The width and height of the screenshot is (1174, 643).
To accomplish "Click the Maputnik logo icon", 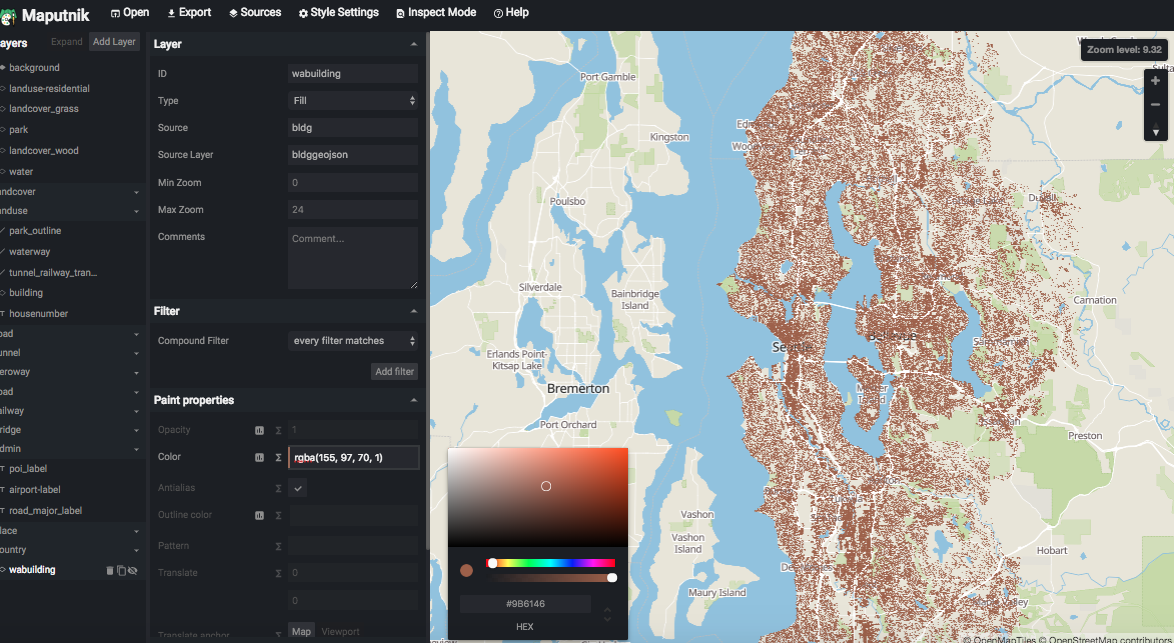I will tap(10, 14).
